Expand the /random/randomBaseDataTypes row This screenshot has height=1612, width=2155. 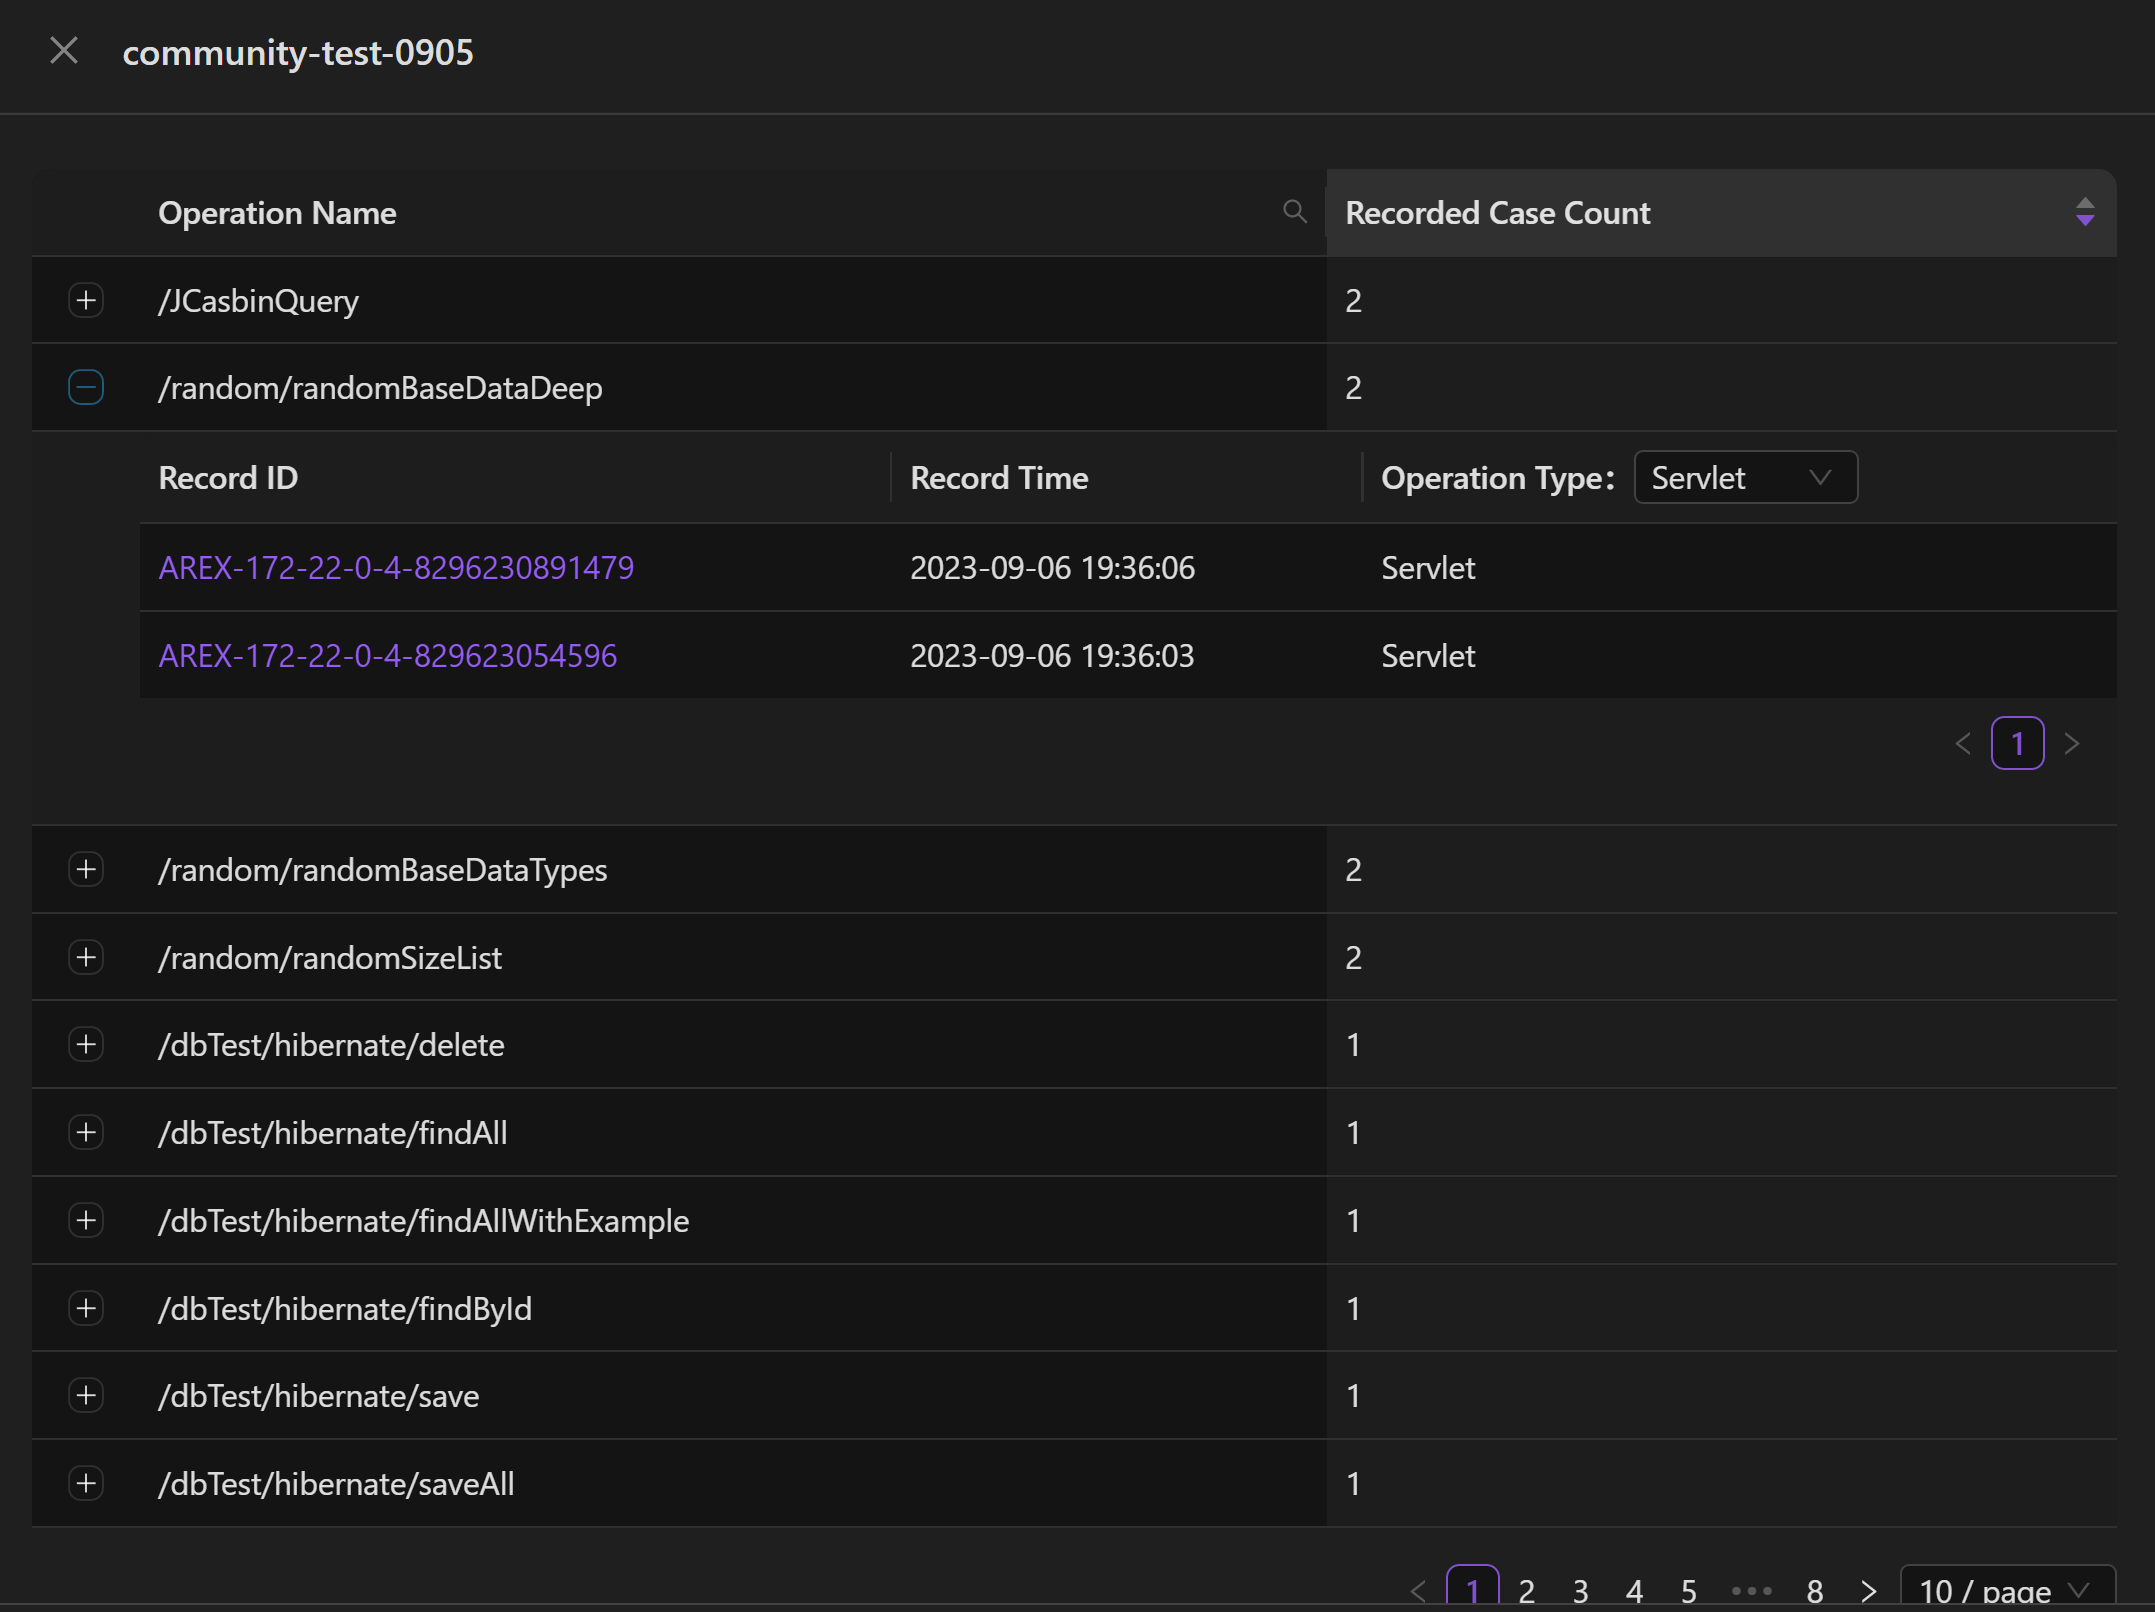[86, 869]
